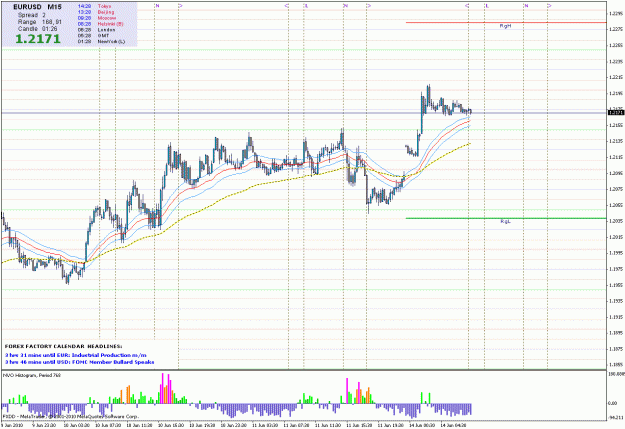
Task: Click the 14 Jun 04:00 time label
Action: 454,425
